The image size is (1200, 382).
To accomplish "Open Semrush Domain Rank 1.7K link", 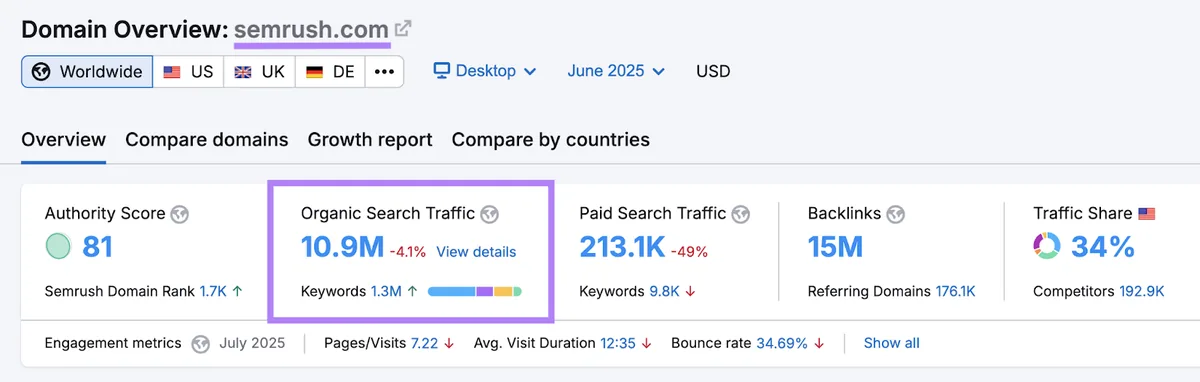I will coord(212,292).
